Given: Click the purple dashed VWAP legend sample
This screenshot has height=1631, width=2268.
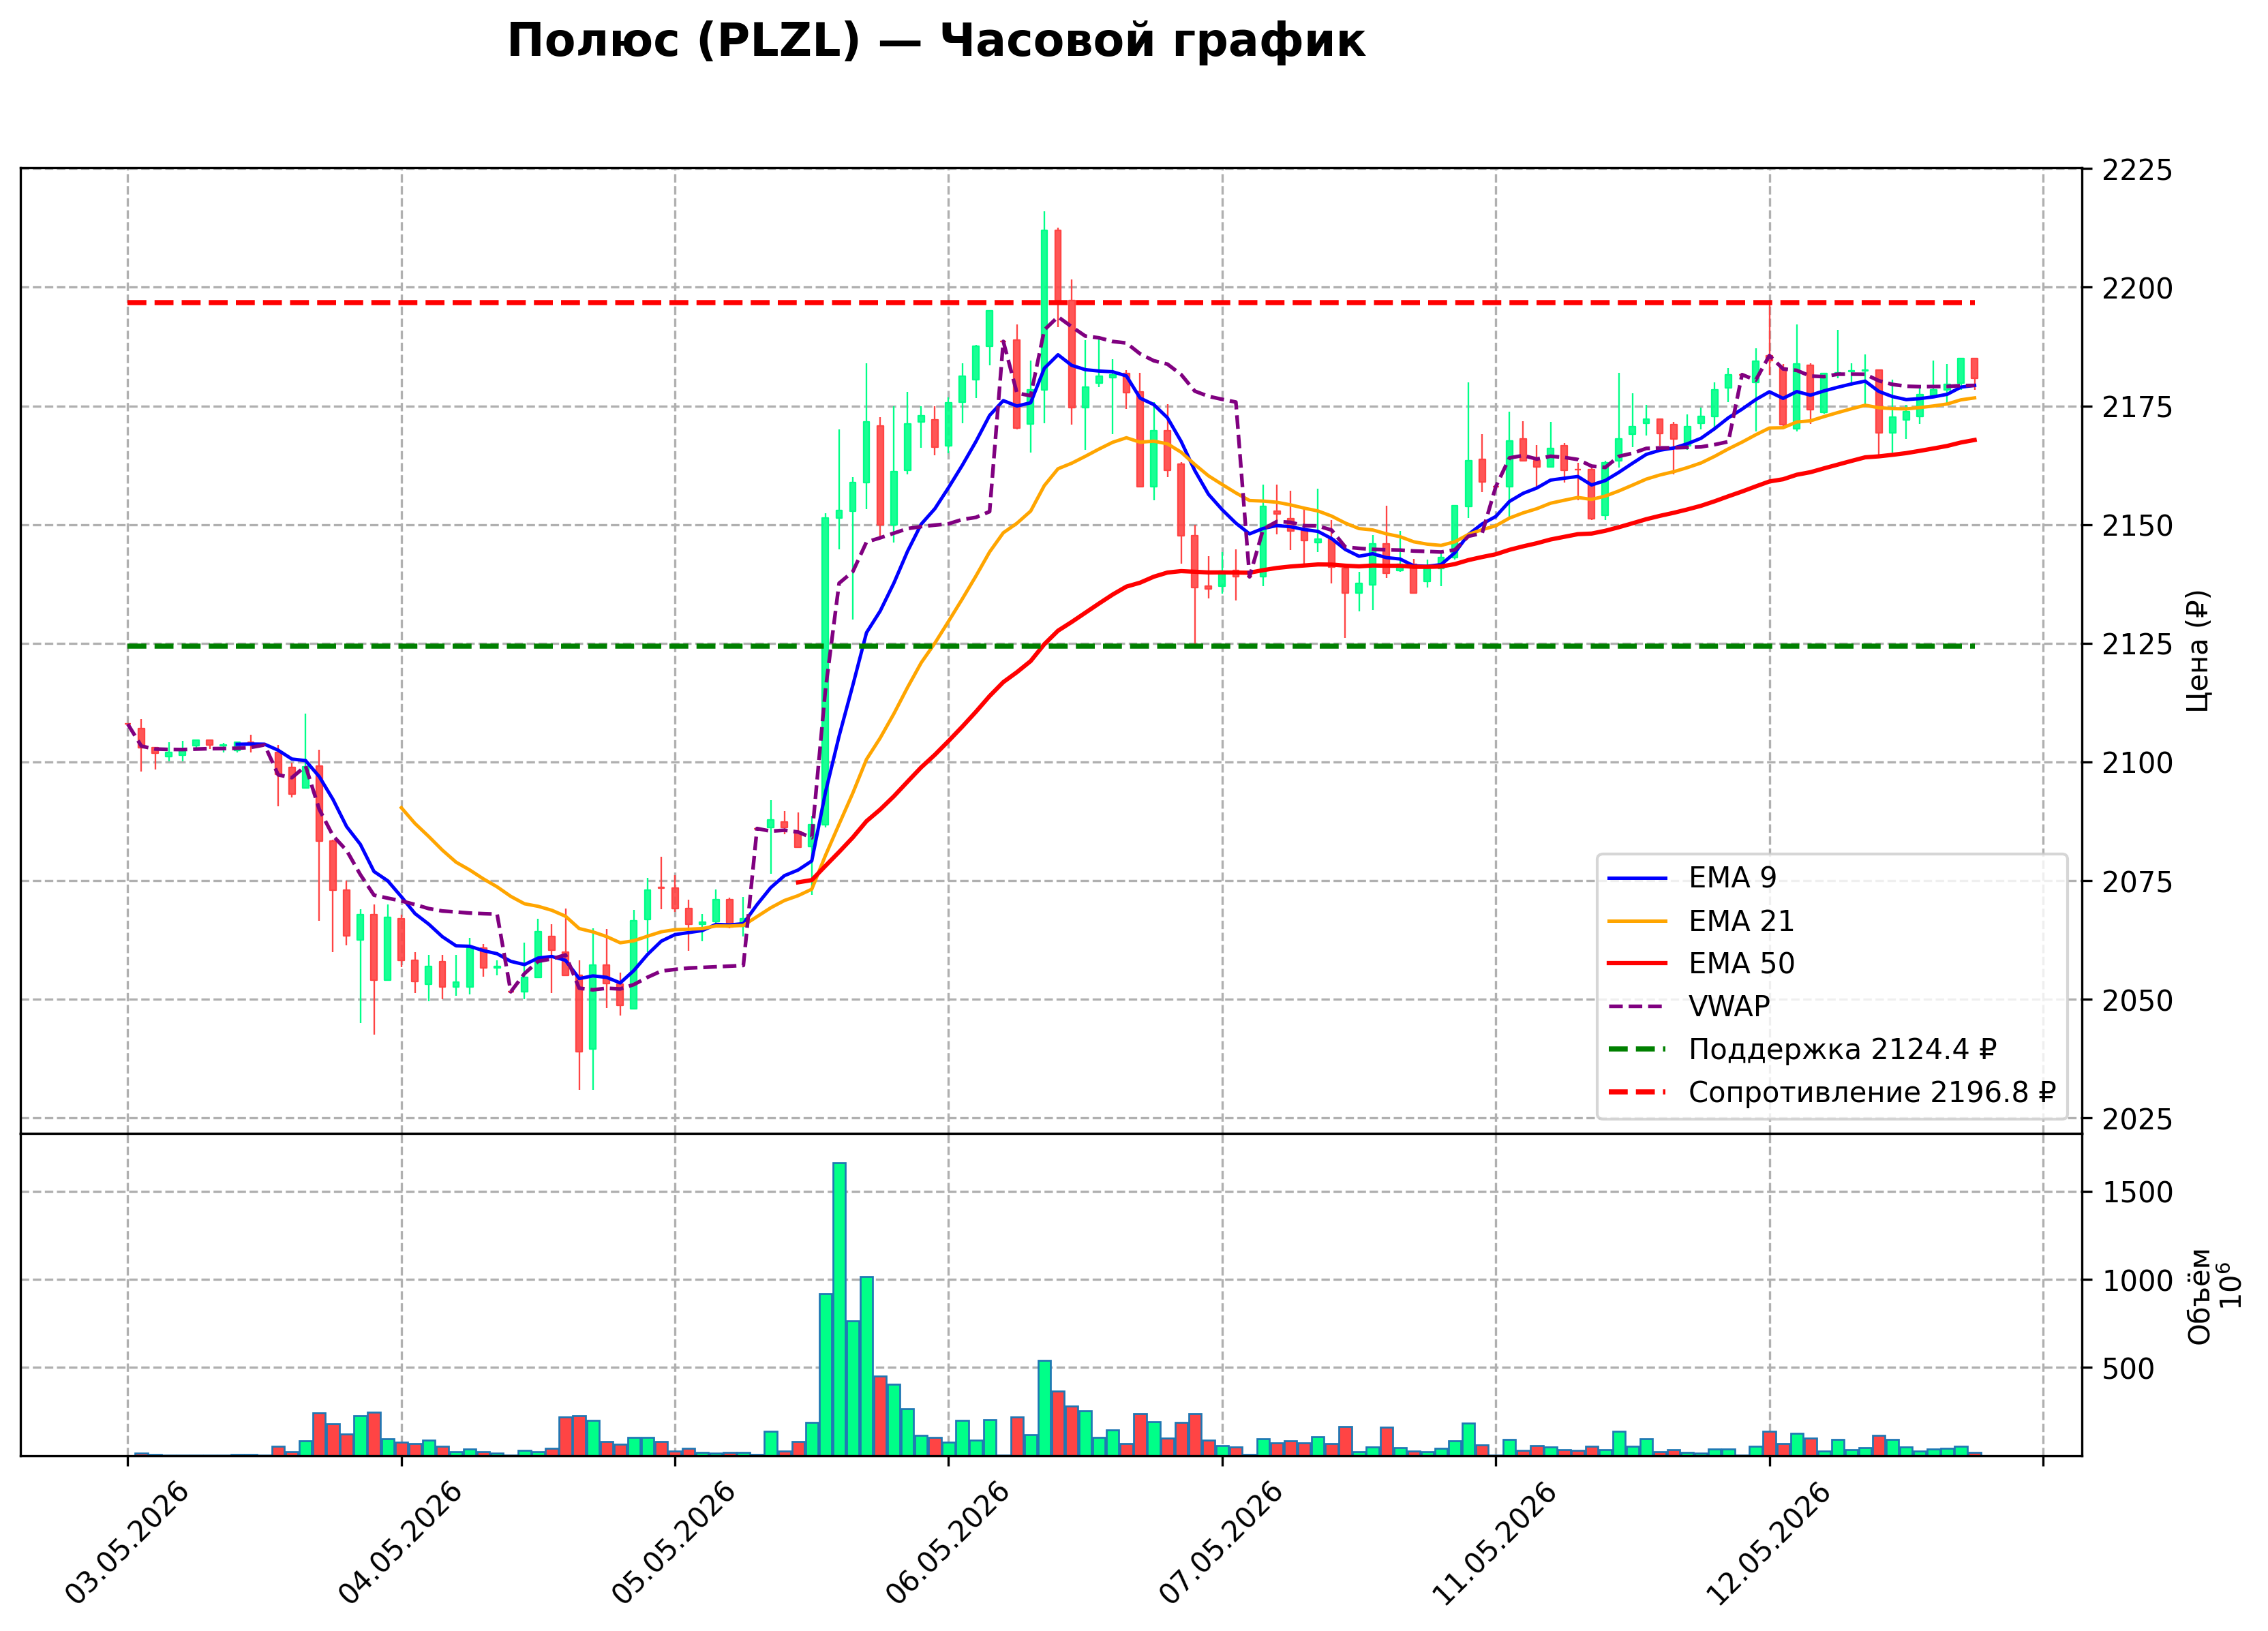Looking at the screenshot, I should coord(1637,1007).
